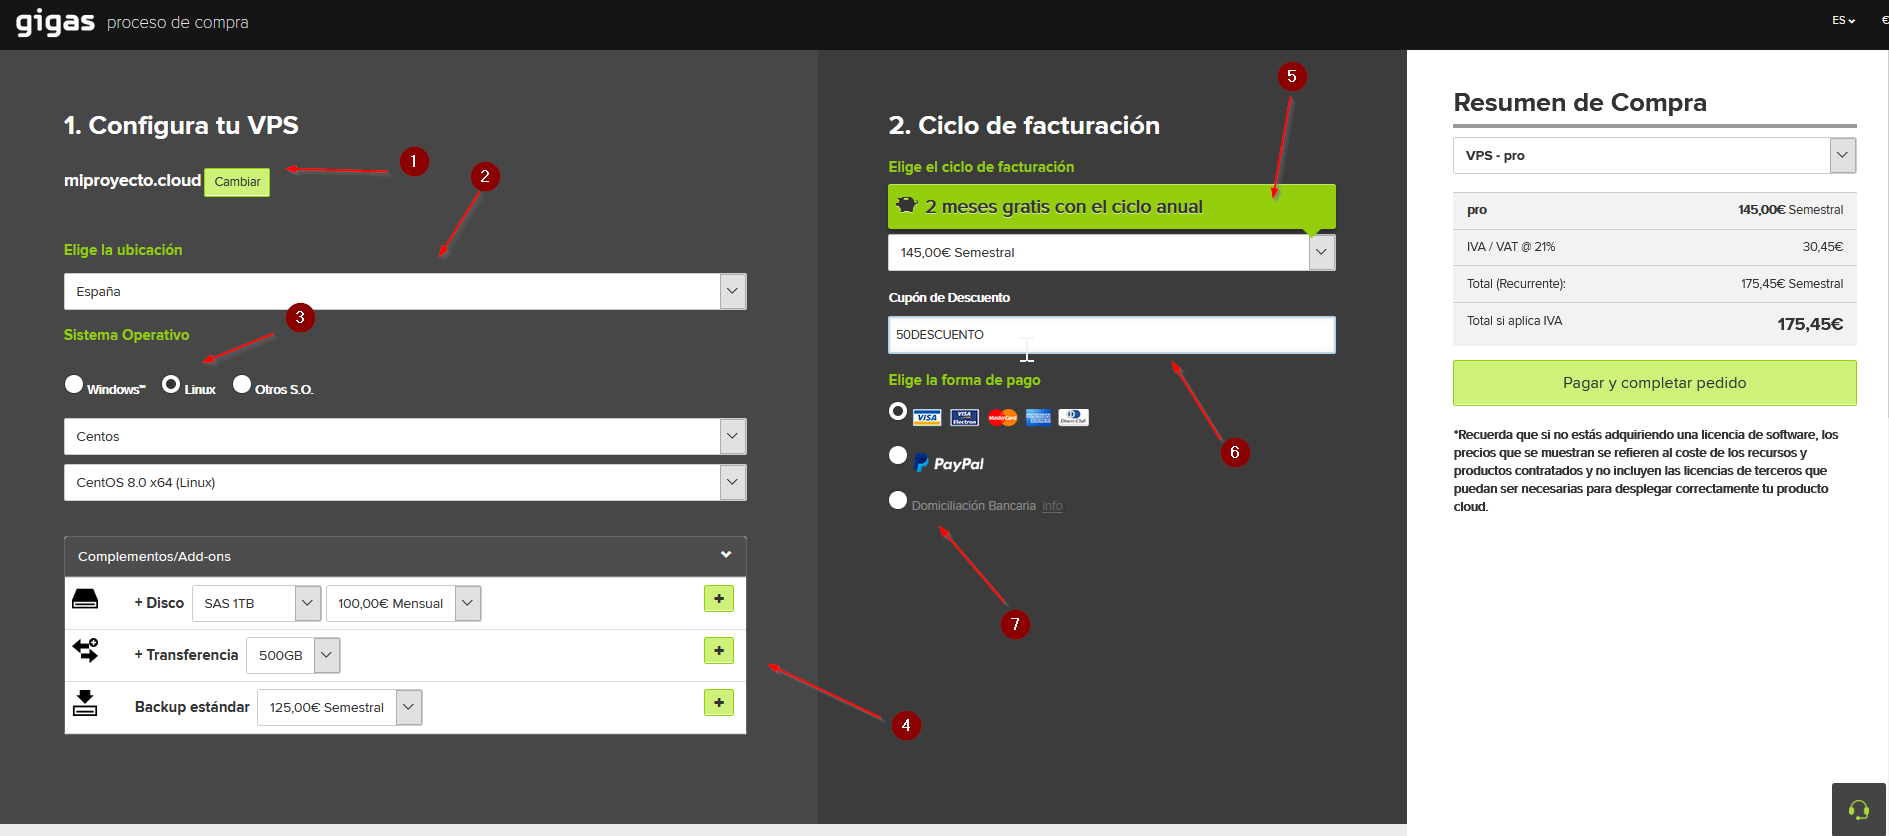Image resolution: width=1889 pixels, height=836 pixels.
Task: Click the 2 meses gratis annual banner
Action: [1111, 206]
